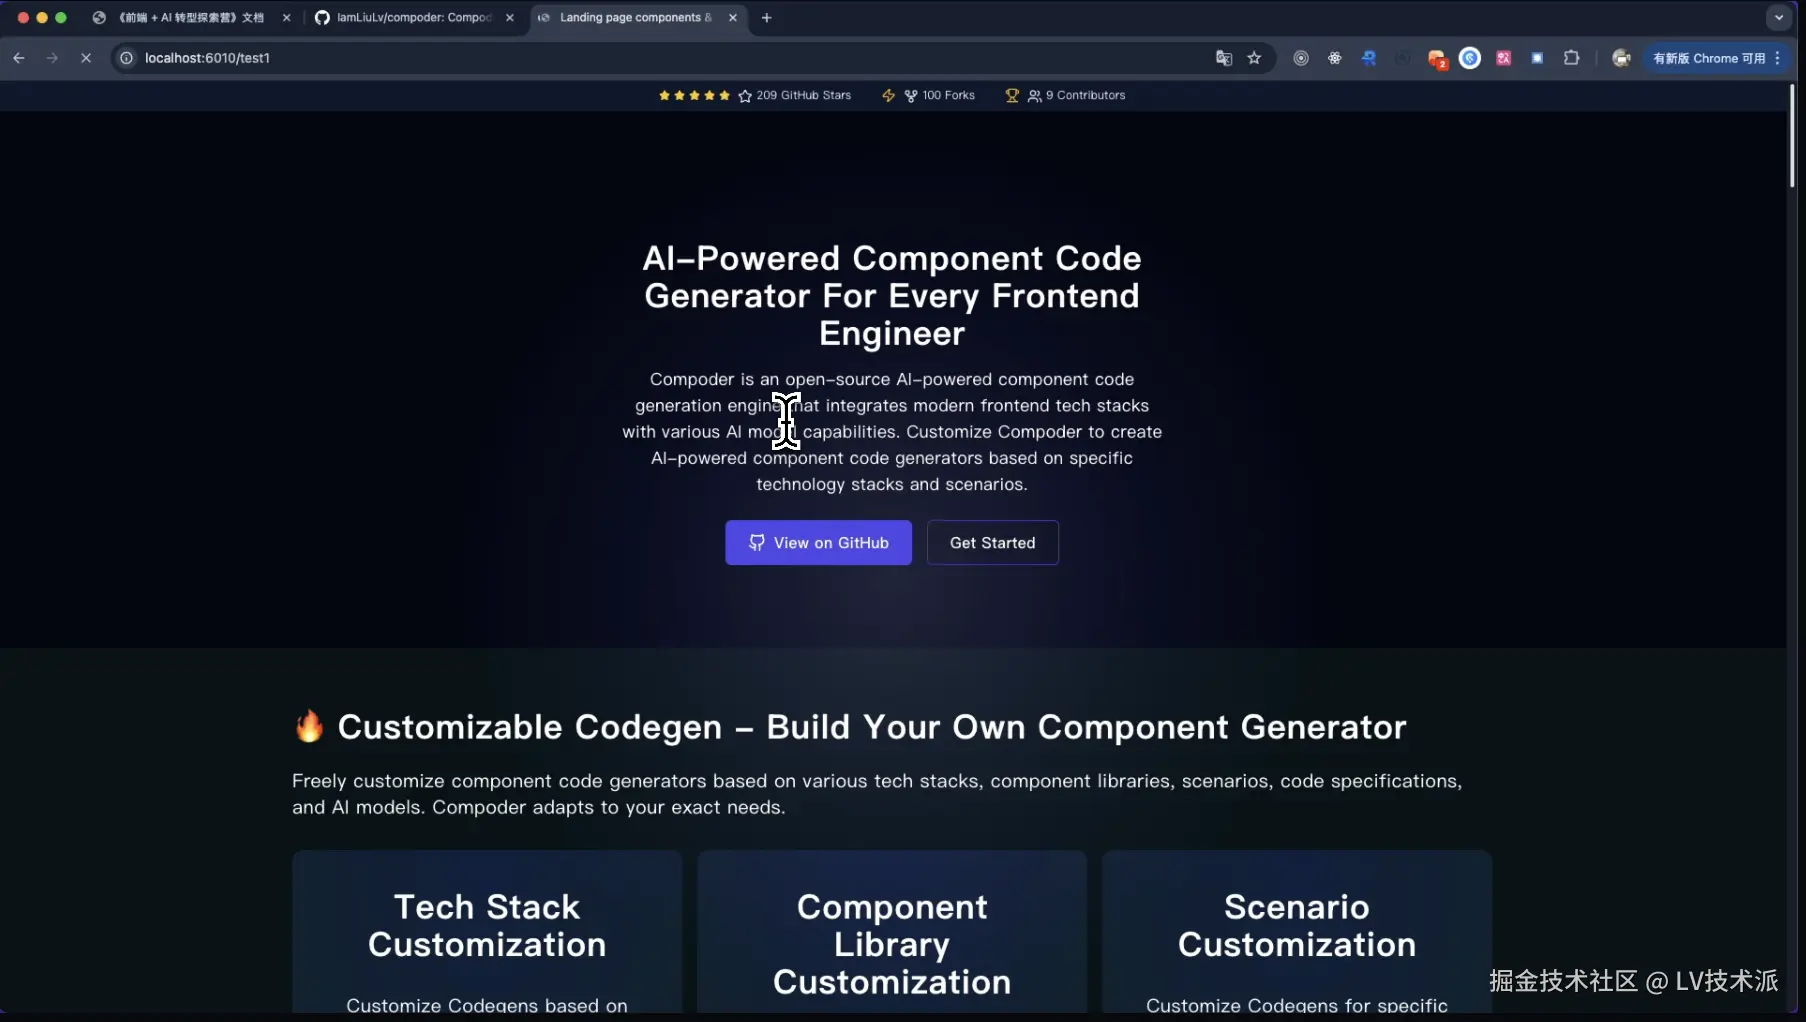Open the Chrome profile avatar
The height and width of the screenshot is (1022, 1806).
(x=1622, y=58)
